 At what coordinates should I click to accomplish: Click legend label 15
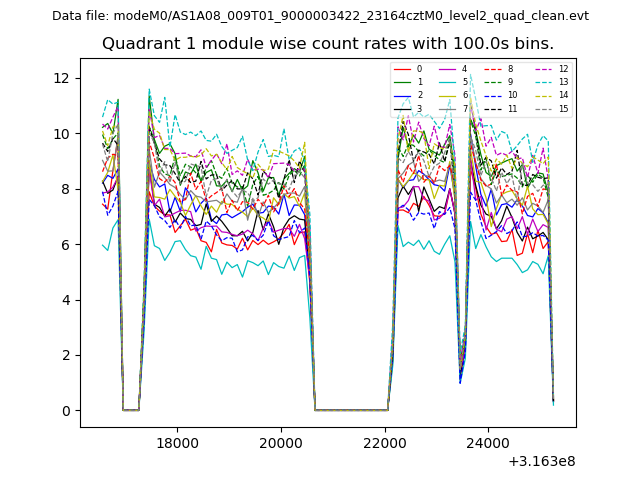(563, 108)
